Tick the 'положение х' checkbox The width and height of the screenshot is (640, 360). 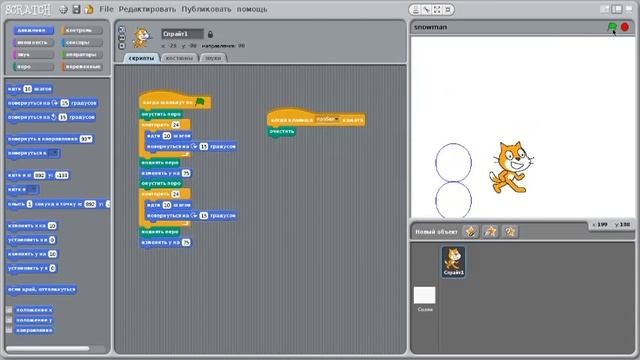point(9,310)
